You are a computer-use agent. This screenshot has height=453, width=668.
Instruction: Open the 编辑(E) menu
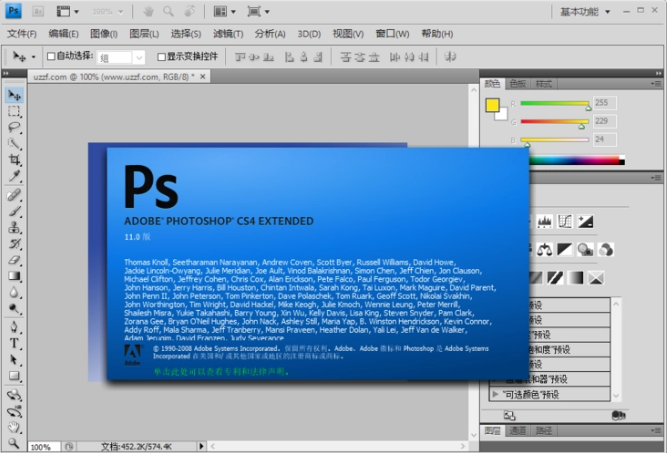(63, 34)
